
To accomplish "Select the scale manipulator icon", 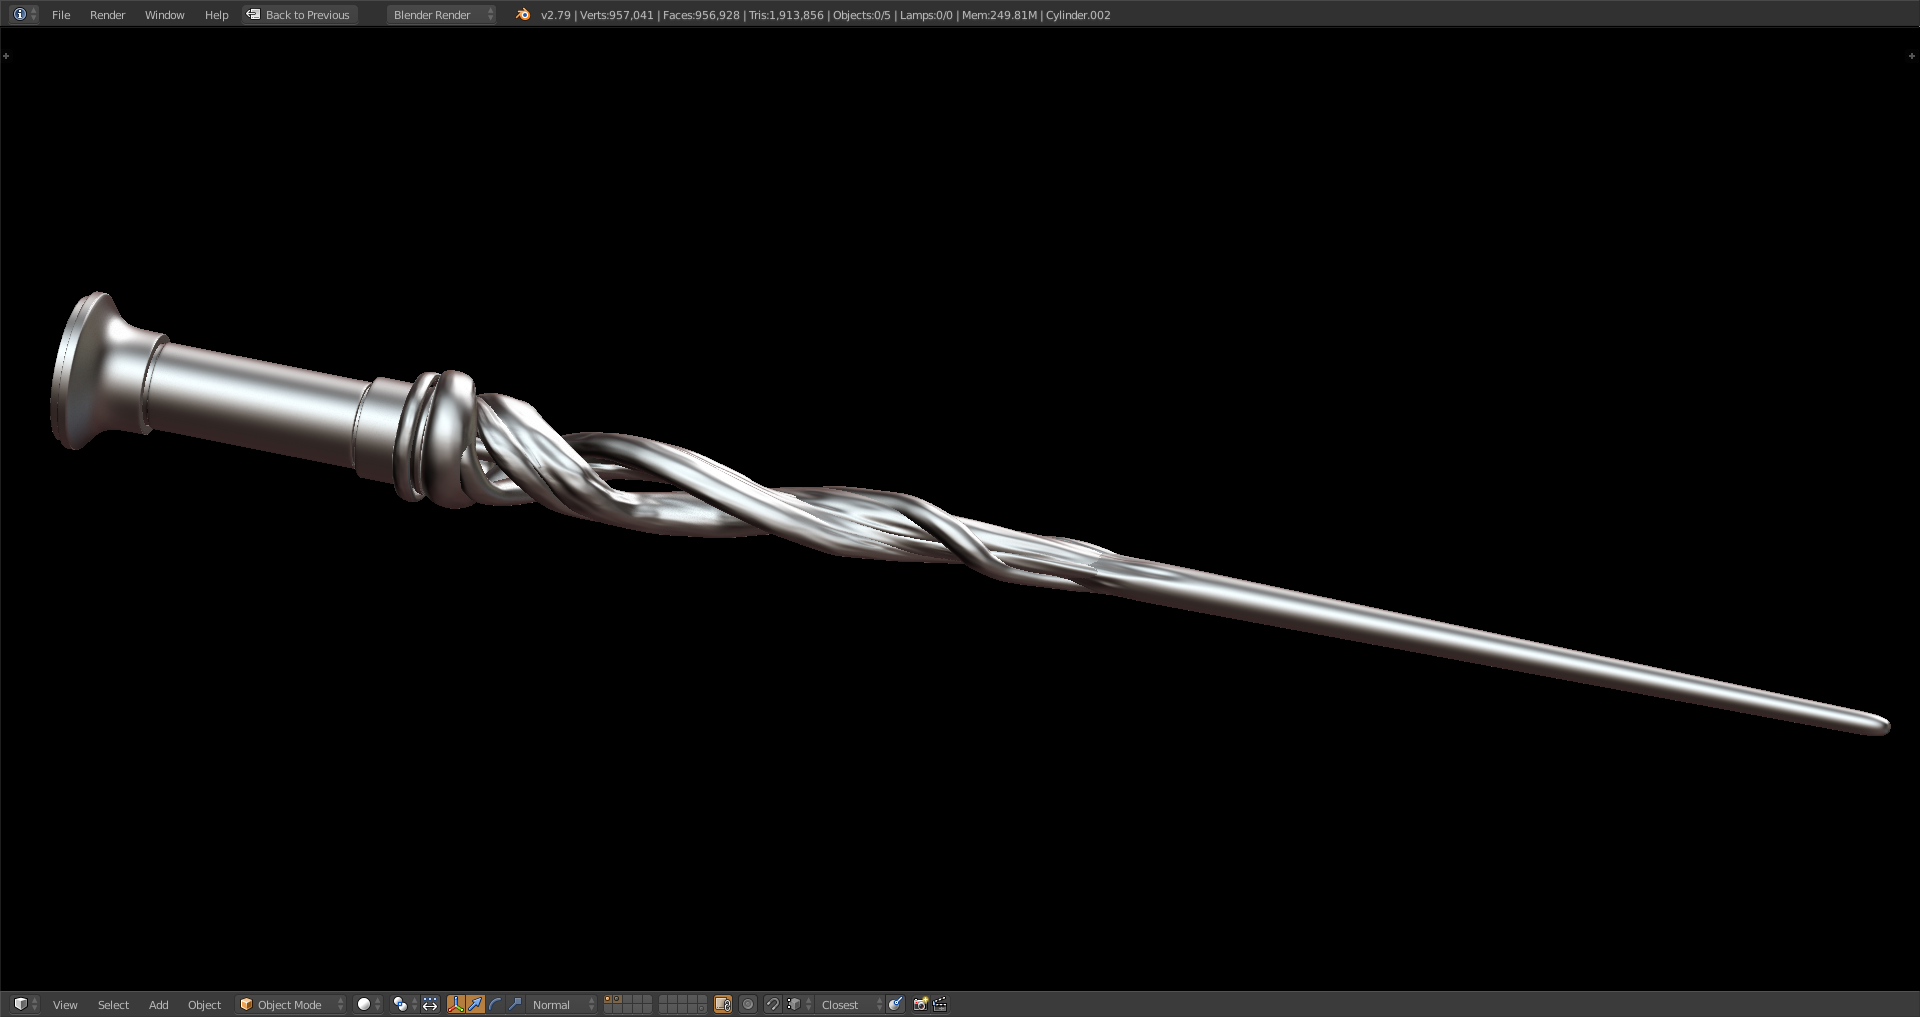I will pos(515,1004).
